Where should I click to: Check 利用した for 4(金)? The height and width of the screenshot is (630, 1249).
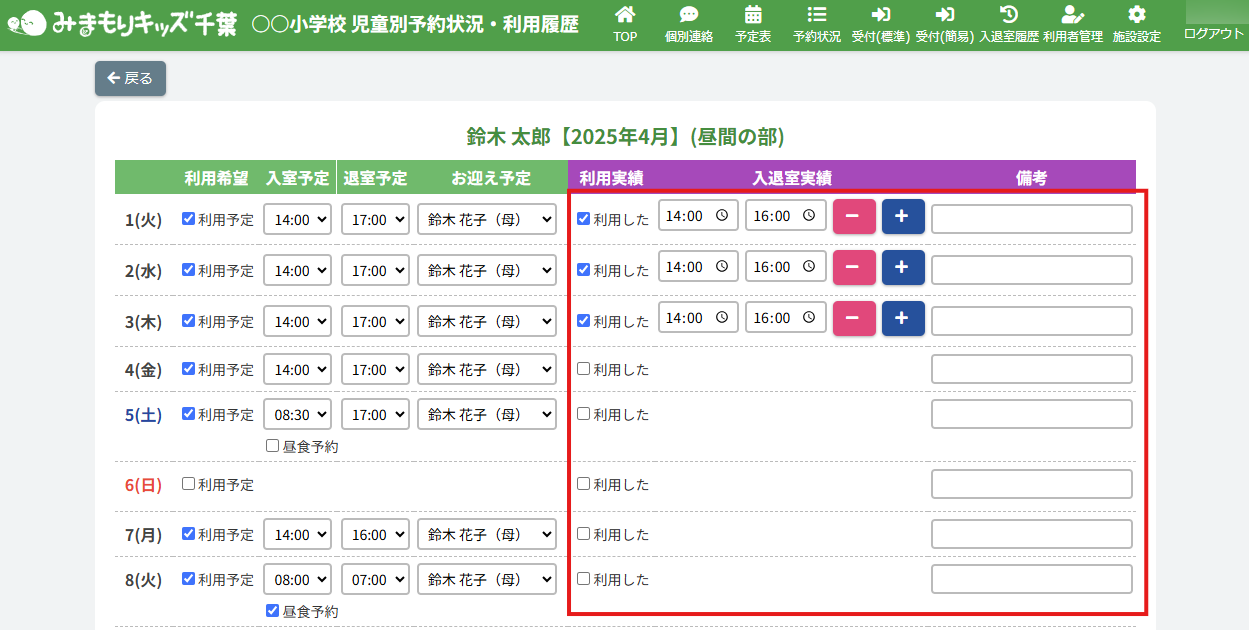click(x=584, y=369)
